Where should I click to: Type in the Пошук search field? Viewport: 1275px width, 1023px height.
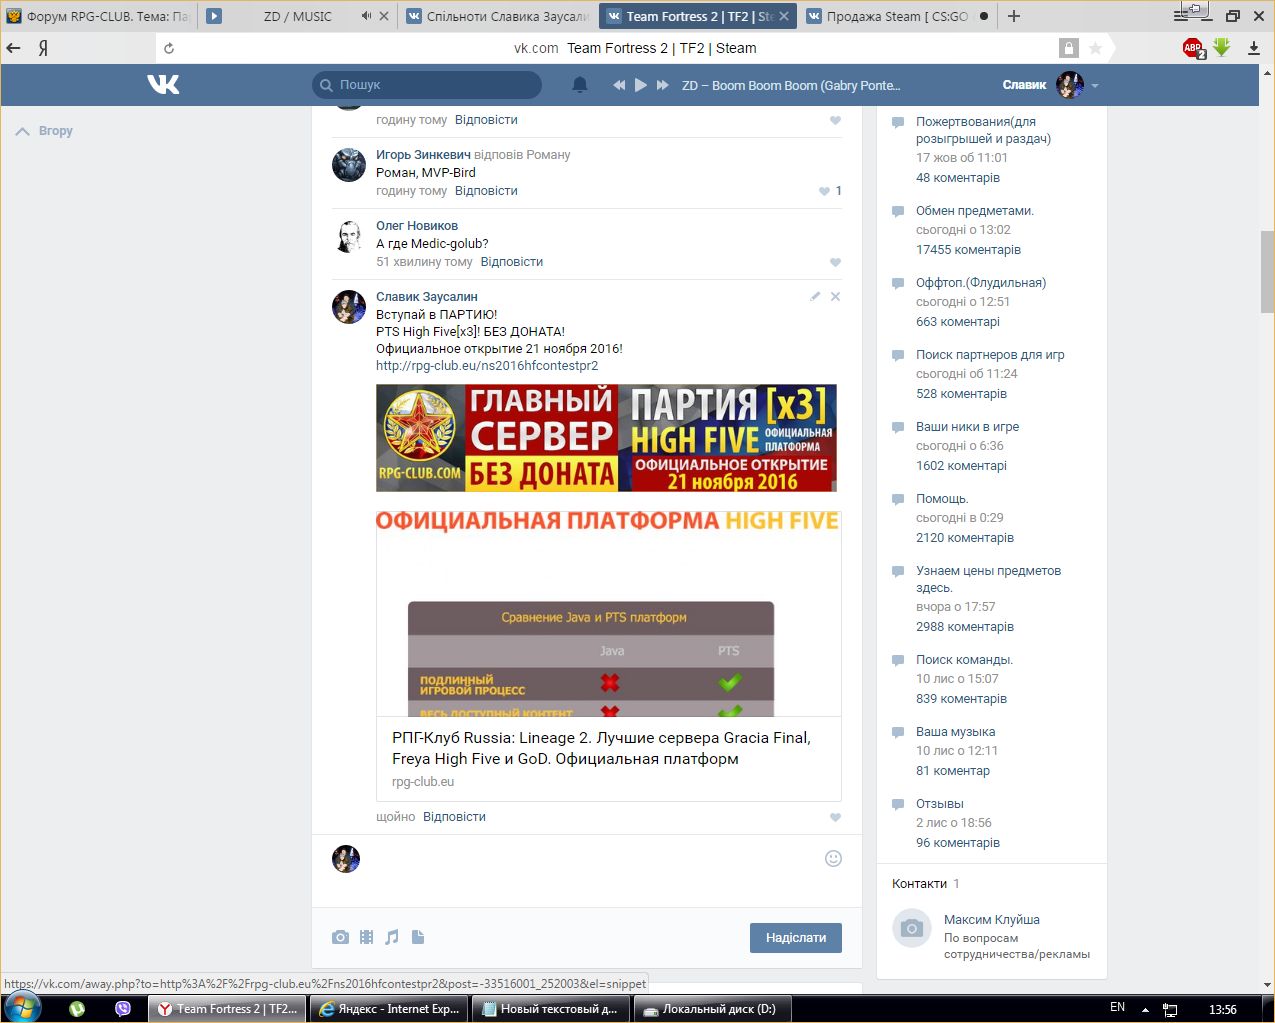[435, 85]
